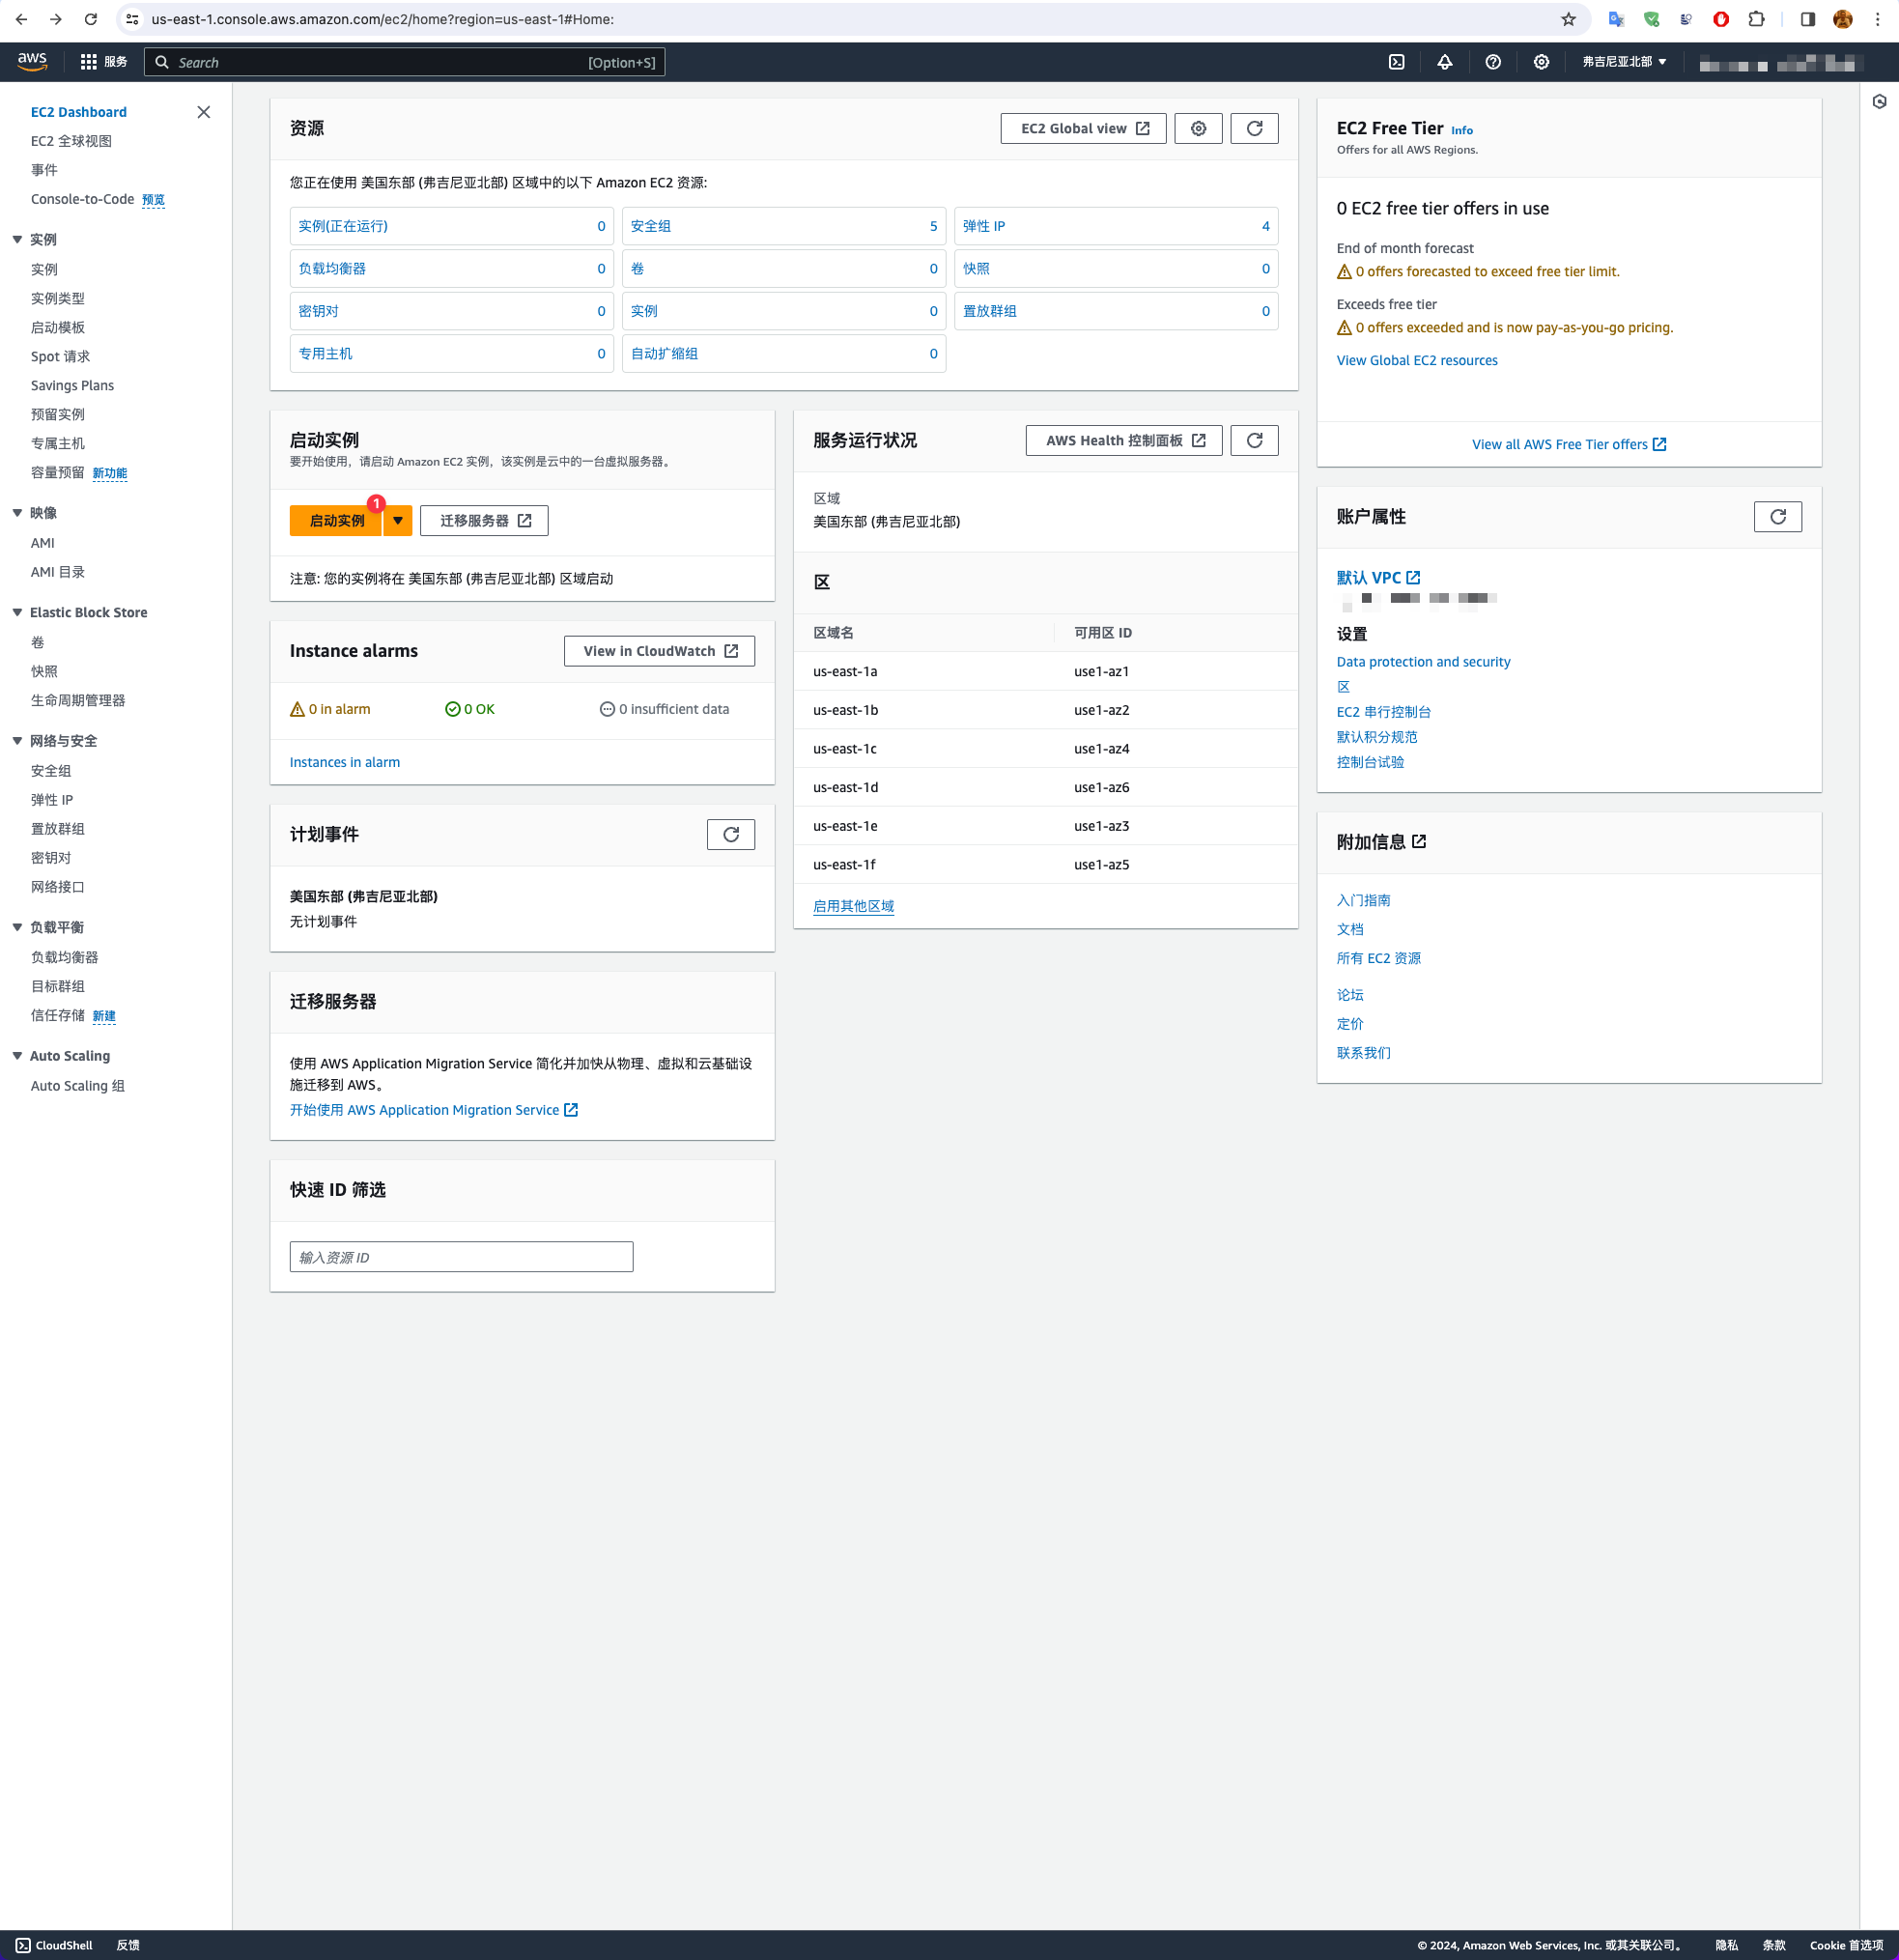Open View Global EC2 resources link

pos(1417,361)
